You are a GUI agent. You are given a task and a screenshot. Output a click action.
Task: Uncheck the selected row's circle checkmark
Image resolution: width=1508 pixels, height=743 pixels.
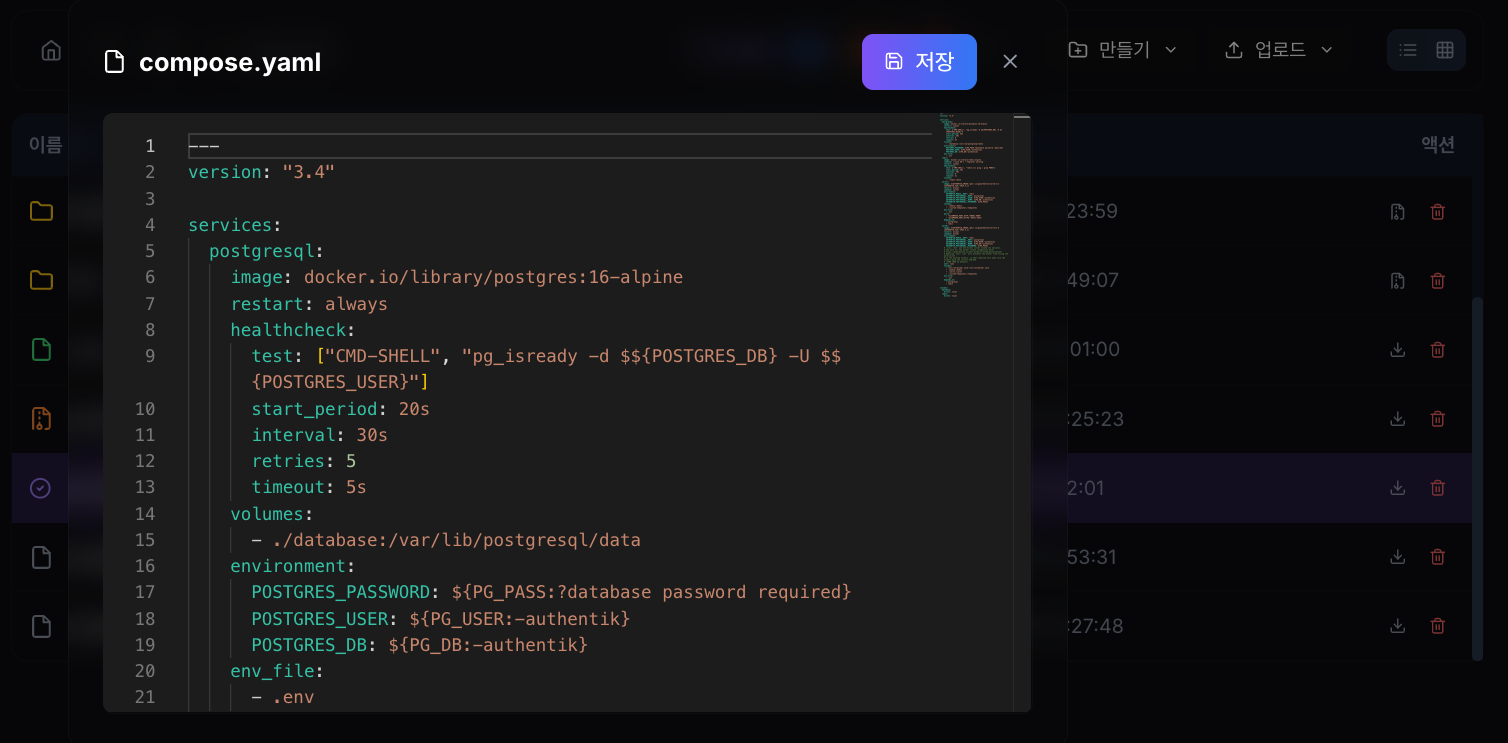tap(40, 488)
